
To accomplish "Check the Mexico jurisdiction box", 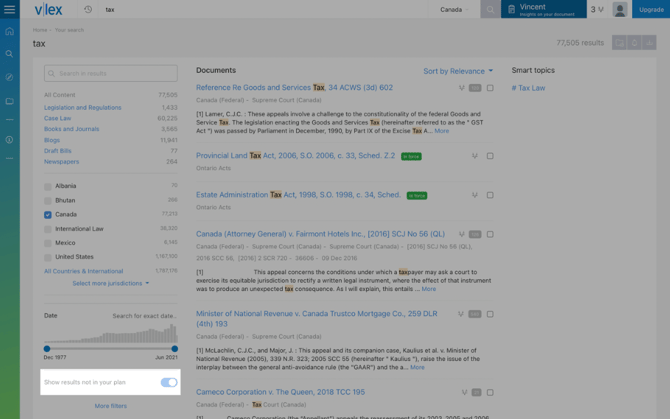I will 48,243.
